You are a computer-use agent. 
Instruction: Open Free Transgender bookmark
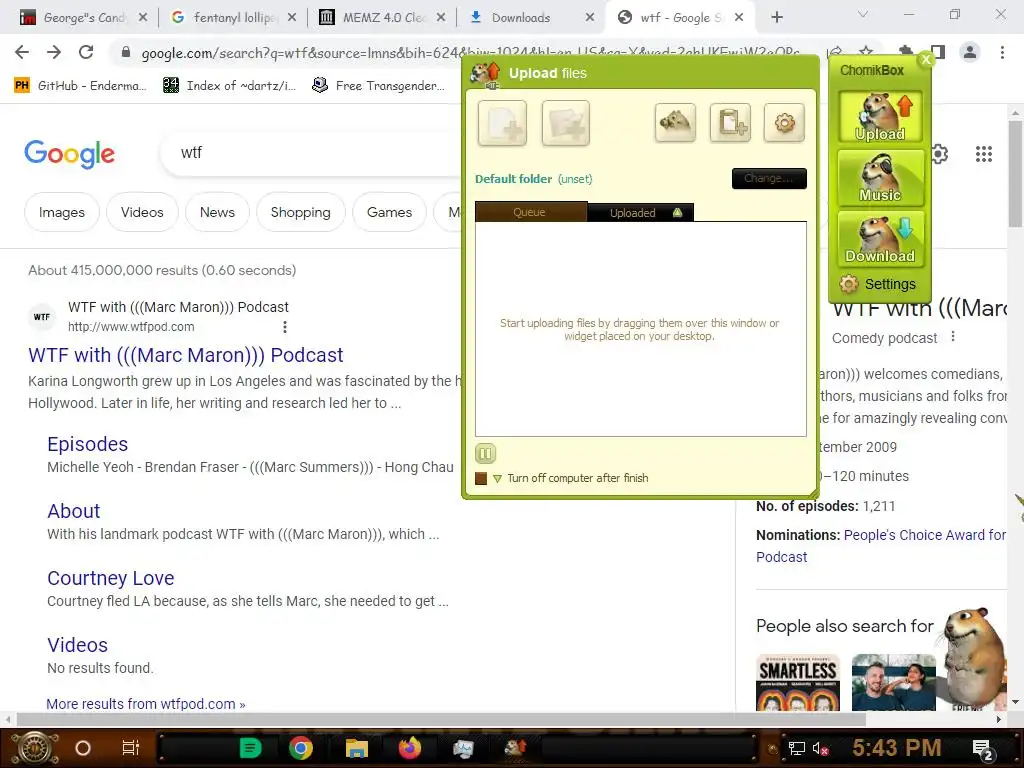click(x=378, y=86)
